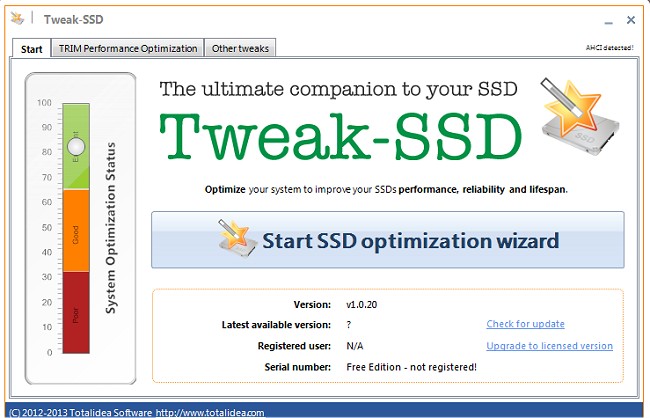Start the SSD optimization wizard

point(388,240)
